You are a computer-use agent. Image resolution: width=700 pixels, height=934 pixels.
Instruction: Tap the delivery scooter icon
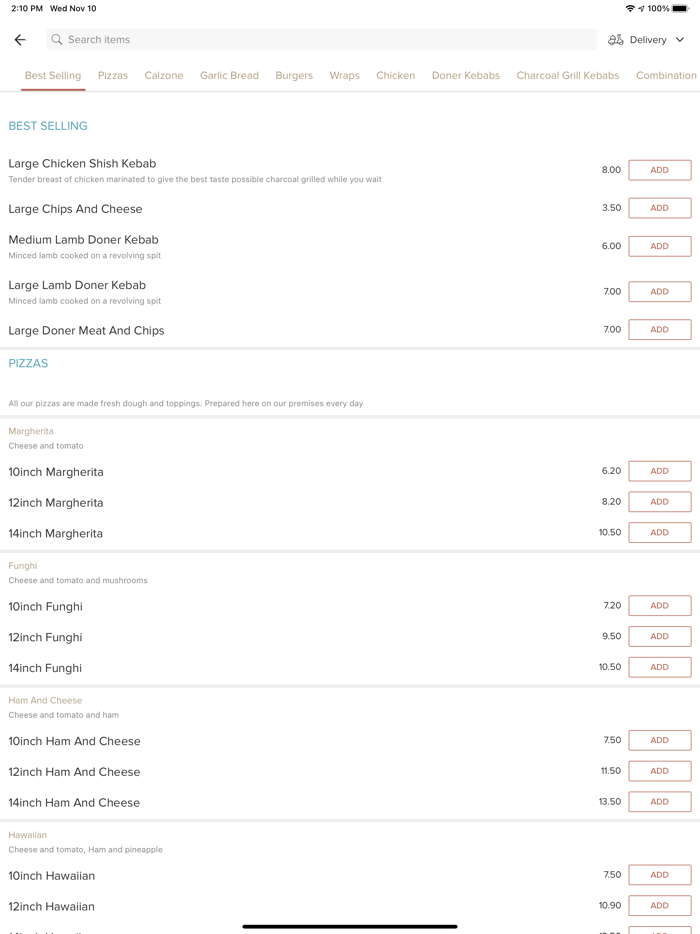pos(616,40)
